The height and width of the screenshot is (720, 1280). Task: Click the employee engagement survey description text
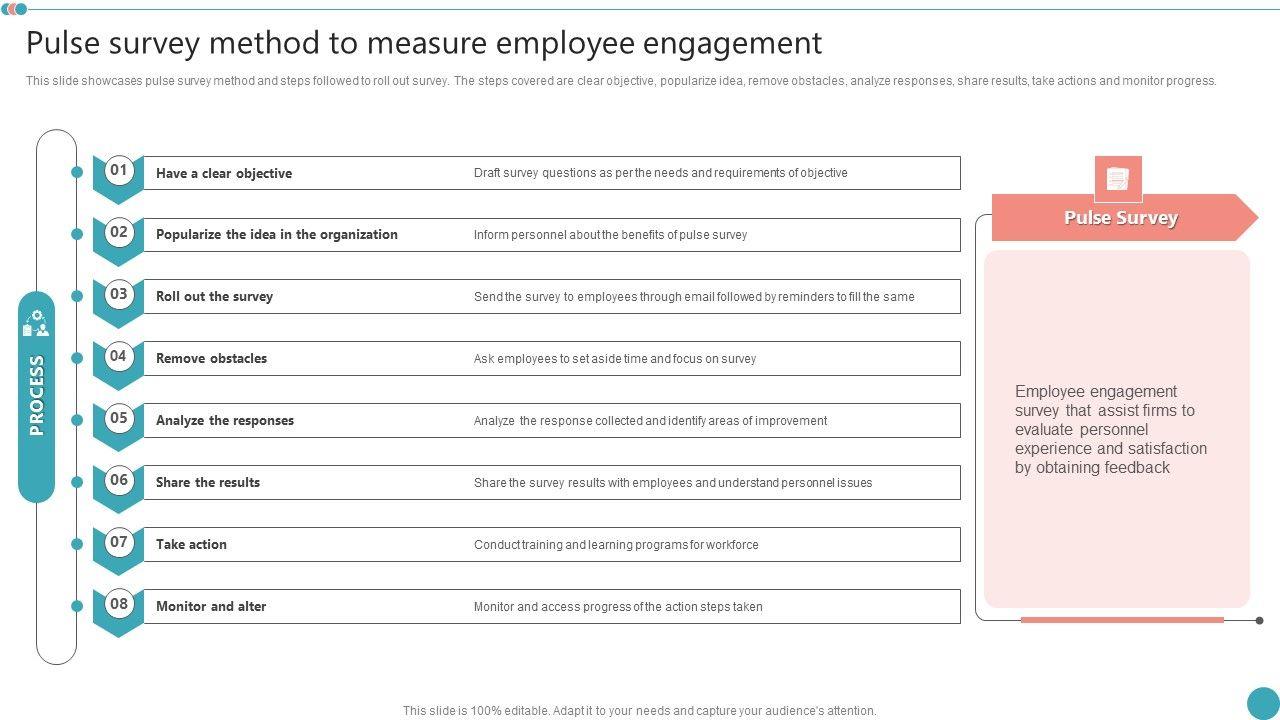coord(1110,429)
